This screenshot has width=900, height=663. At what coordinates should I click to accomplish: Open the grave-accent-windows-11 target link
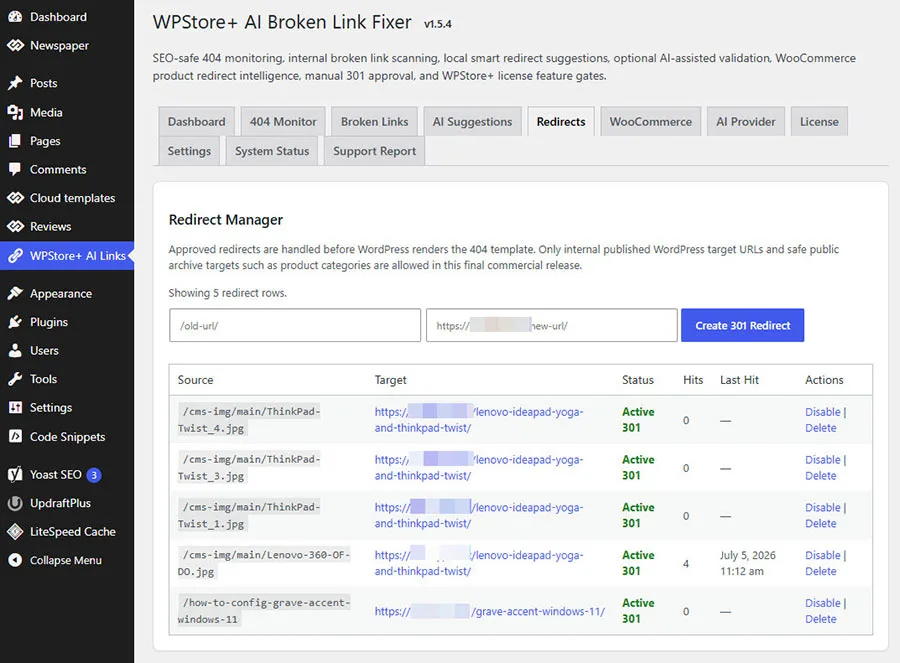(x=490, y=611)
